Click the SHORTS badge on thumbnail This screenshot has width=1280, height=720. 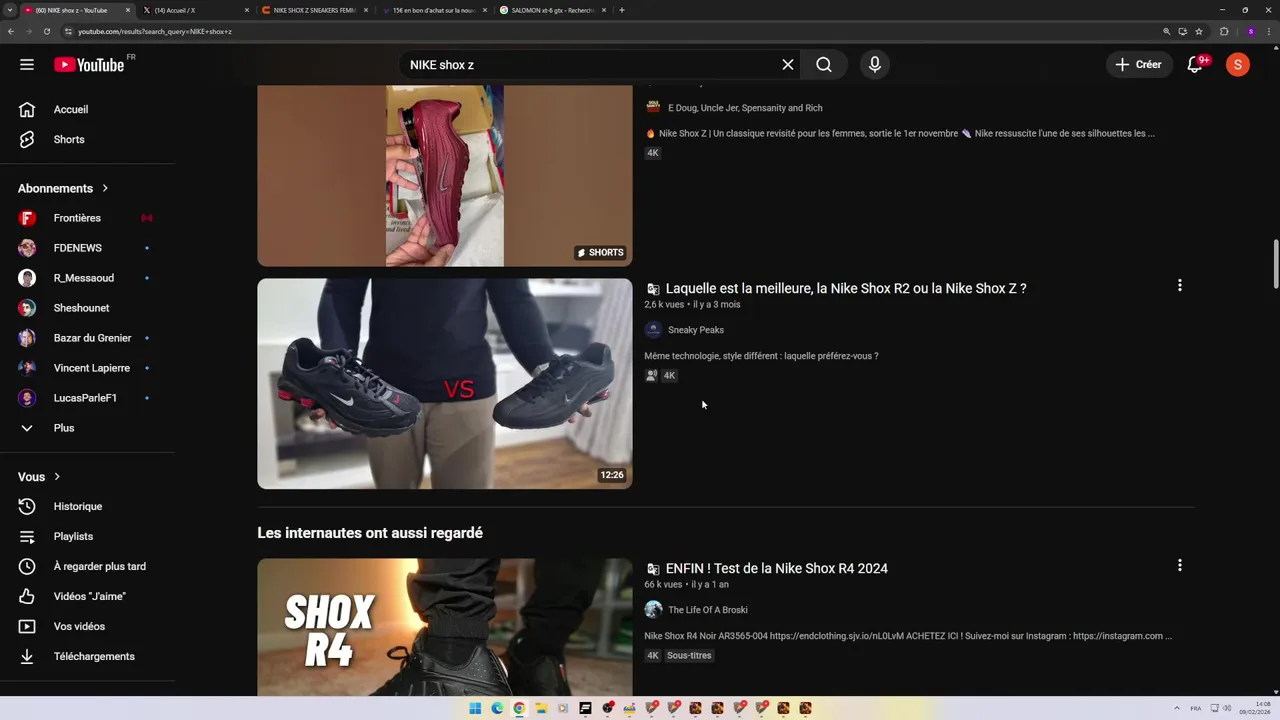pos(600,253)
